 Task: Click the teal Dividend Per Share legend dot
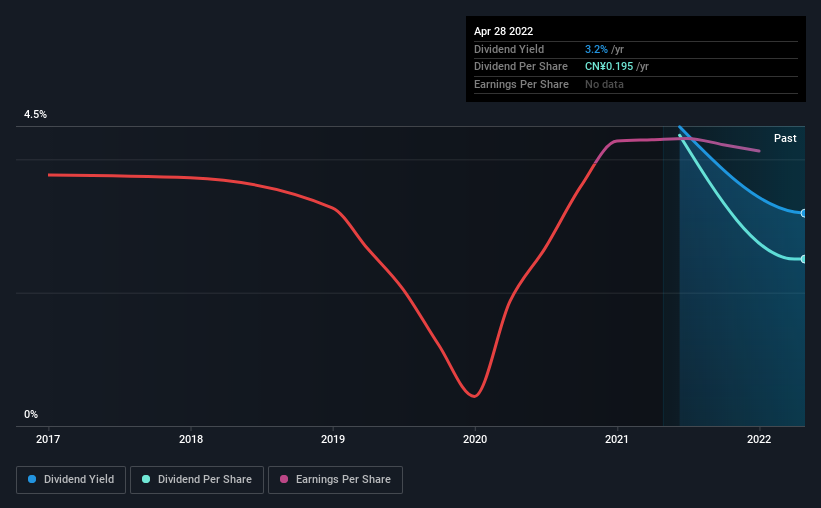[x=146, y=479]
